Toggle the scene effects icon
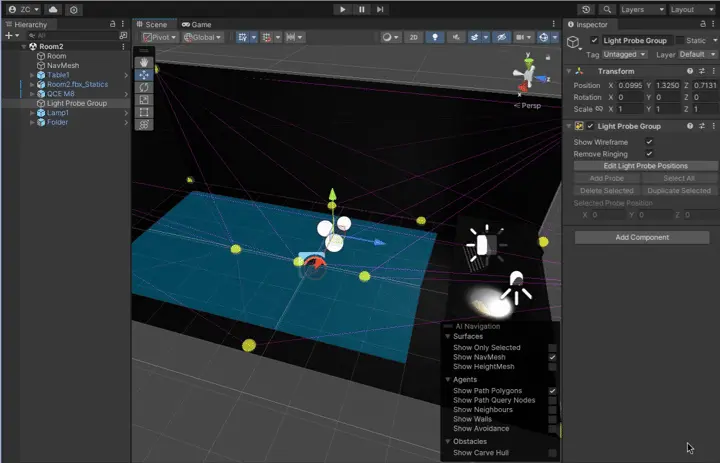720x463 pixels. click(x=474, y=37)
